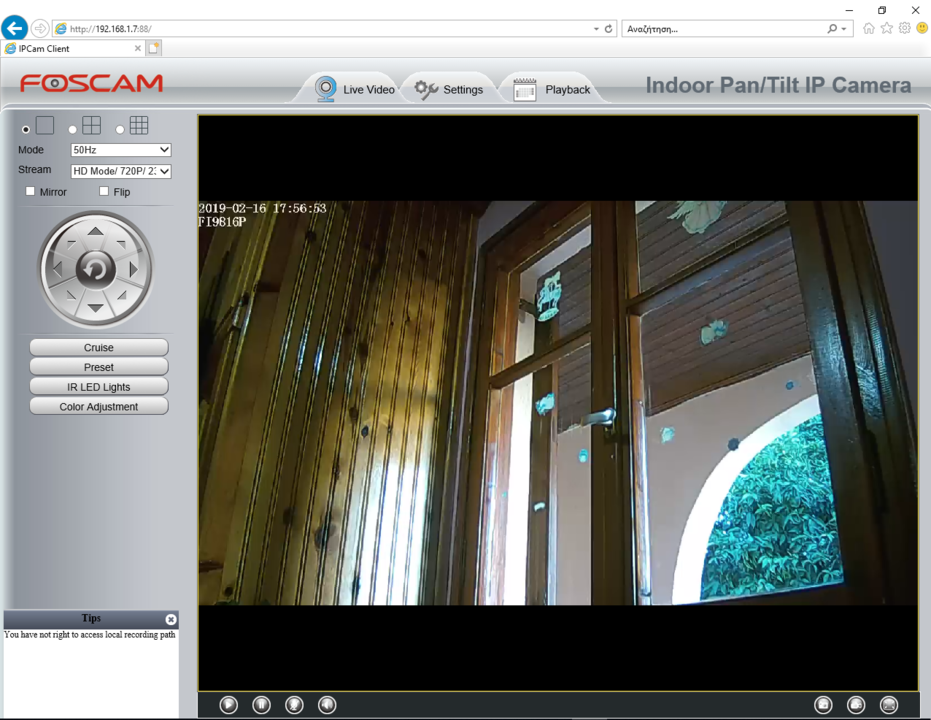The image size is (931, 720).
Task: Click the smiley feedback icon
Action: coord(922,28)
